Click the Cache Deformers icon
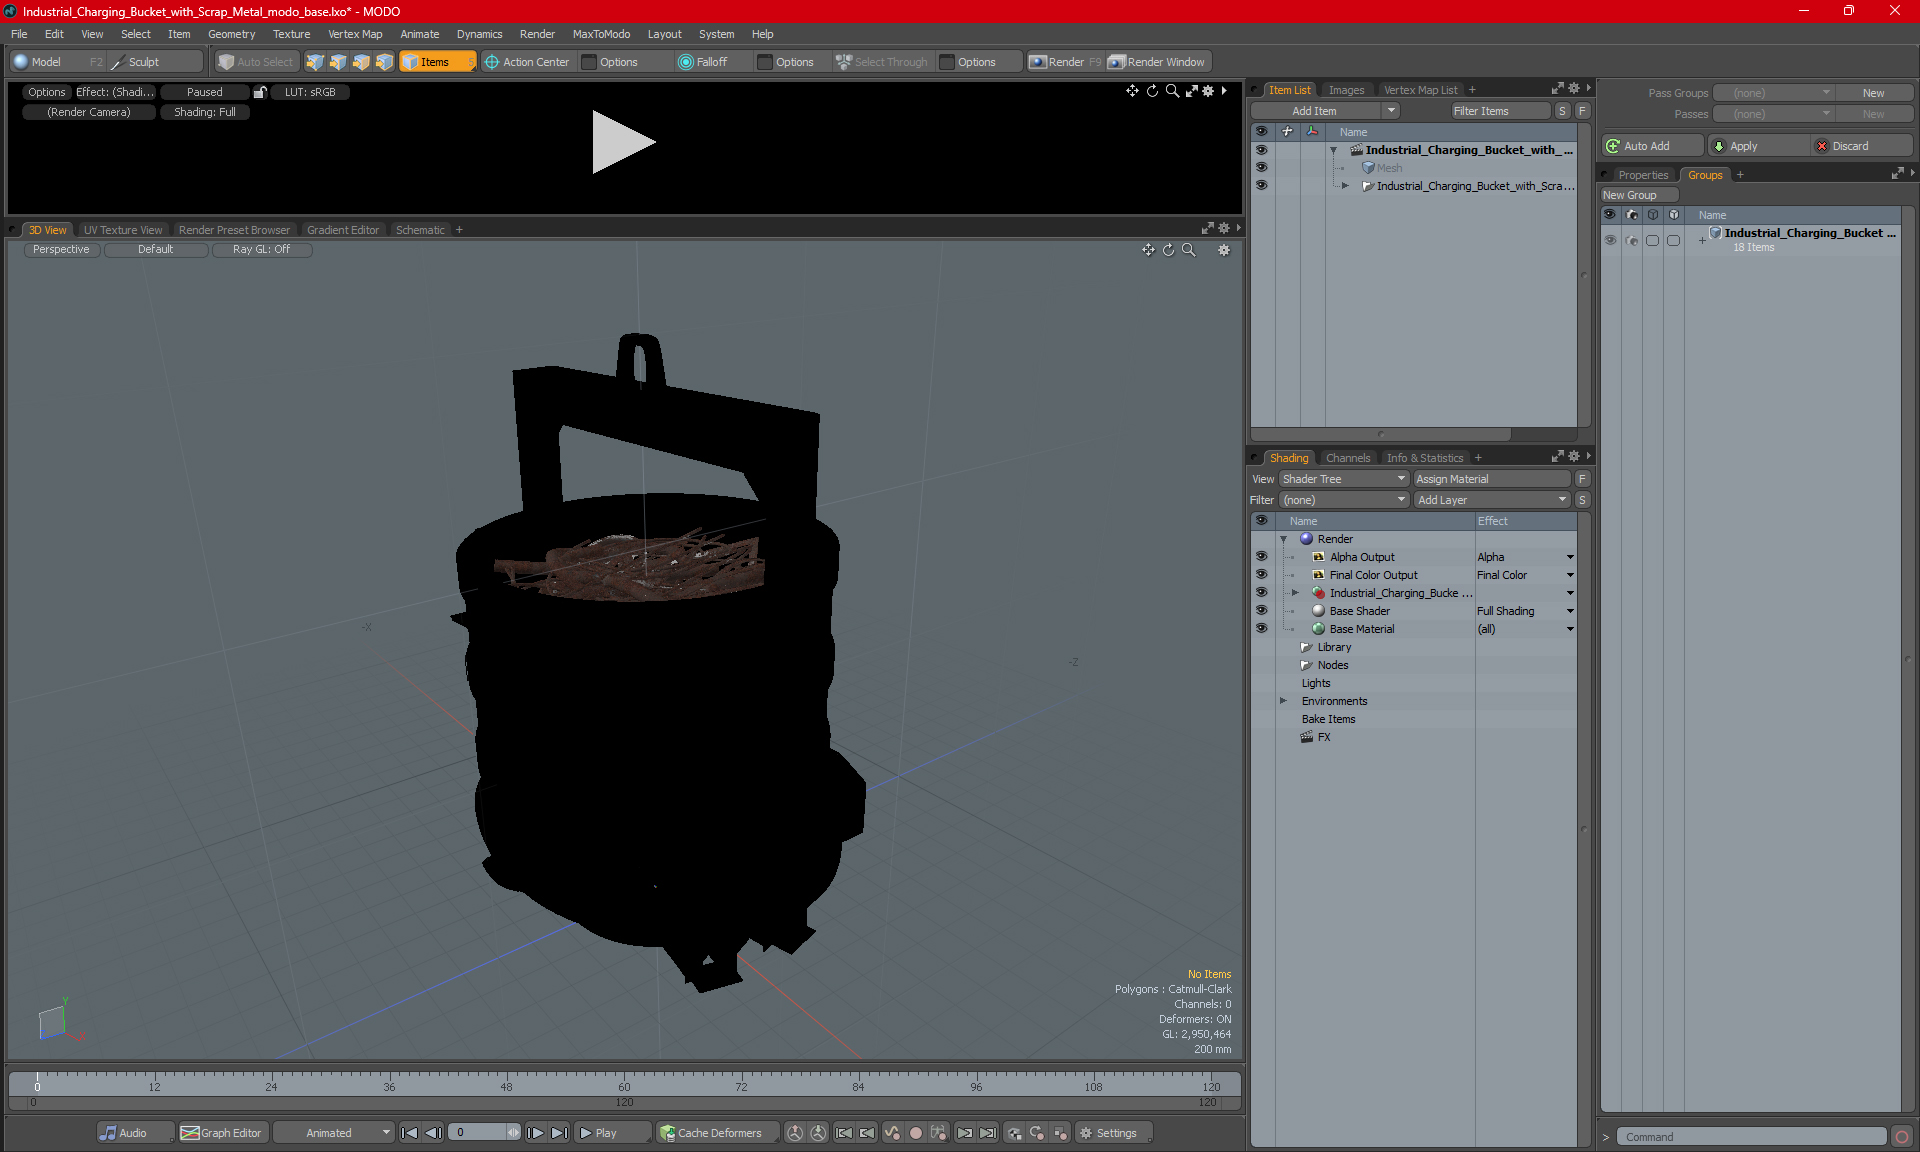Viewport: 1920px width, 1152px height. 668,1133
